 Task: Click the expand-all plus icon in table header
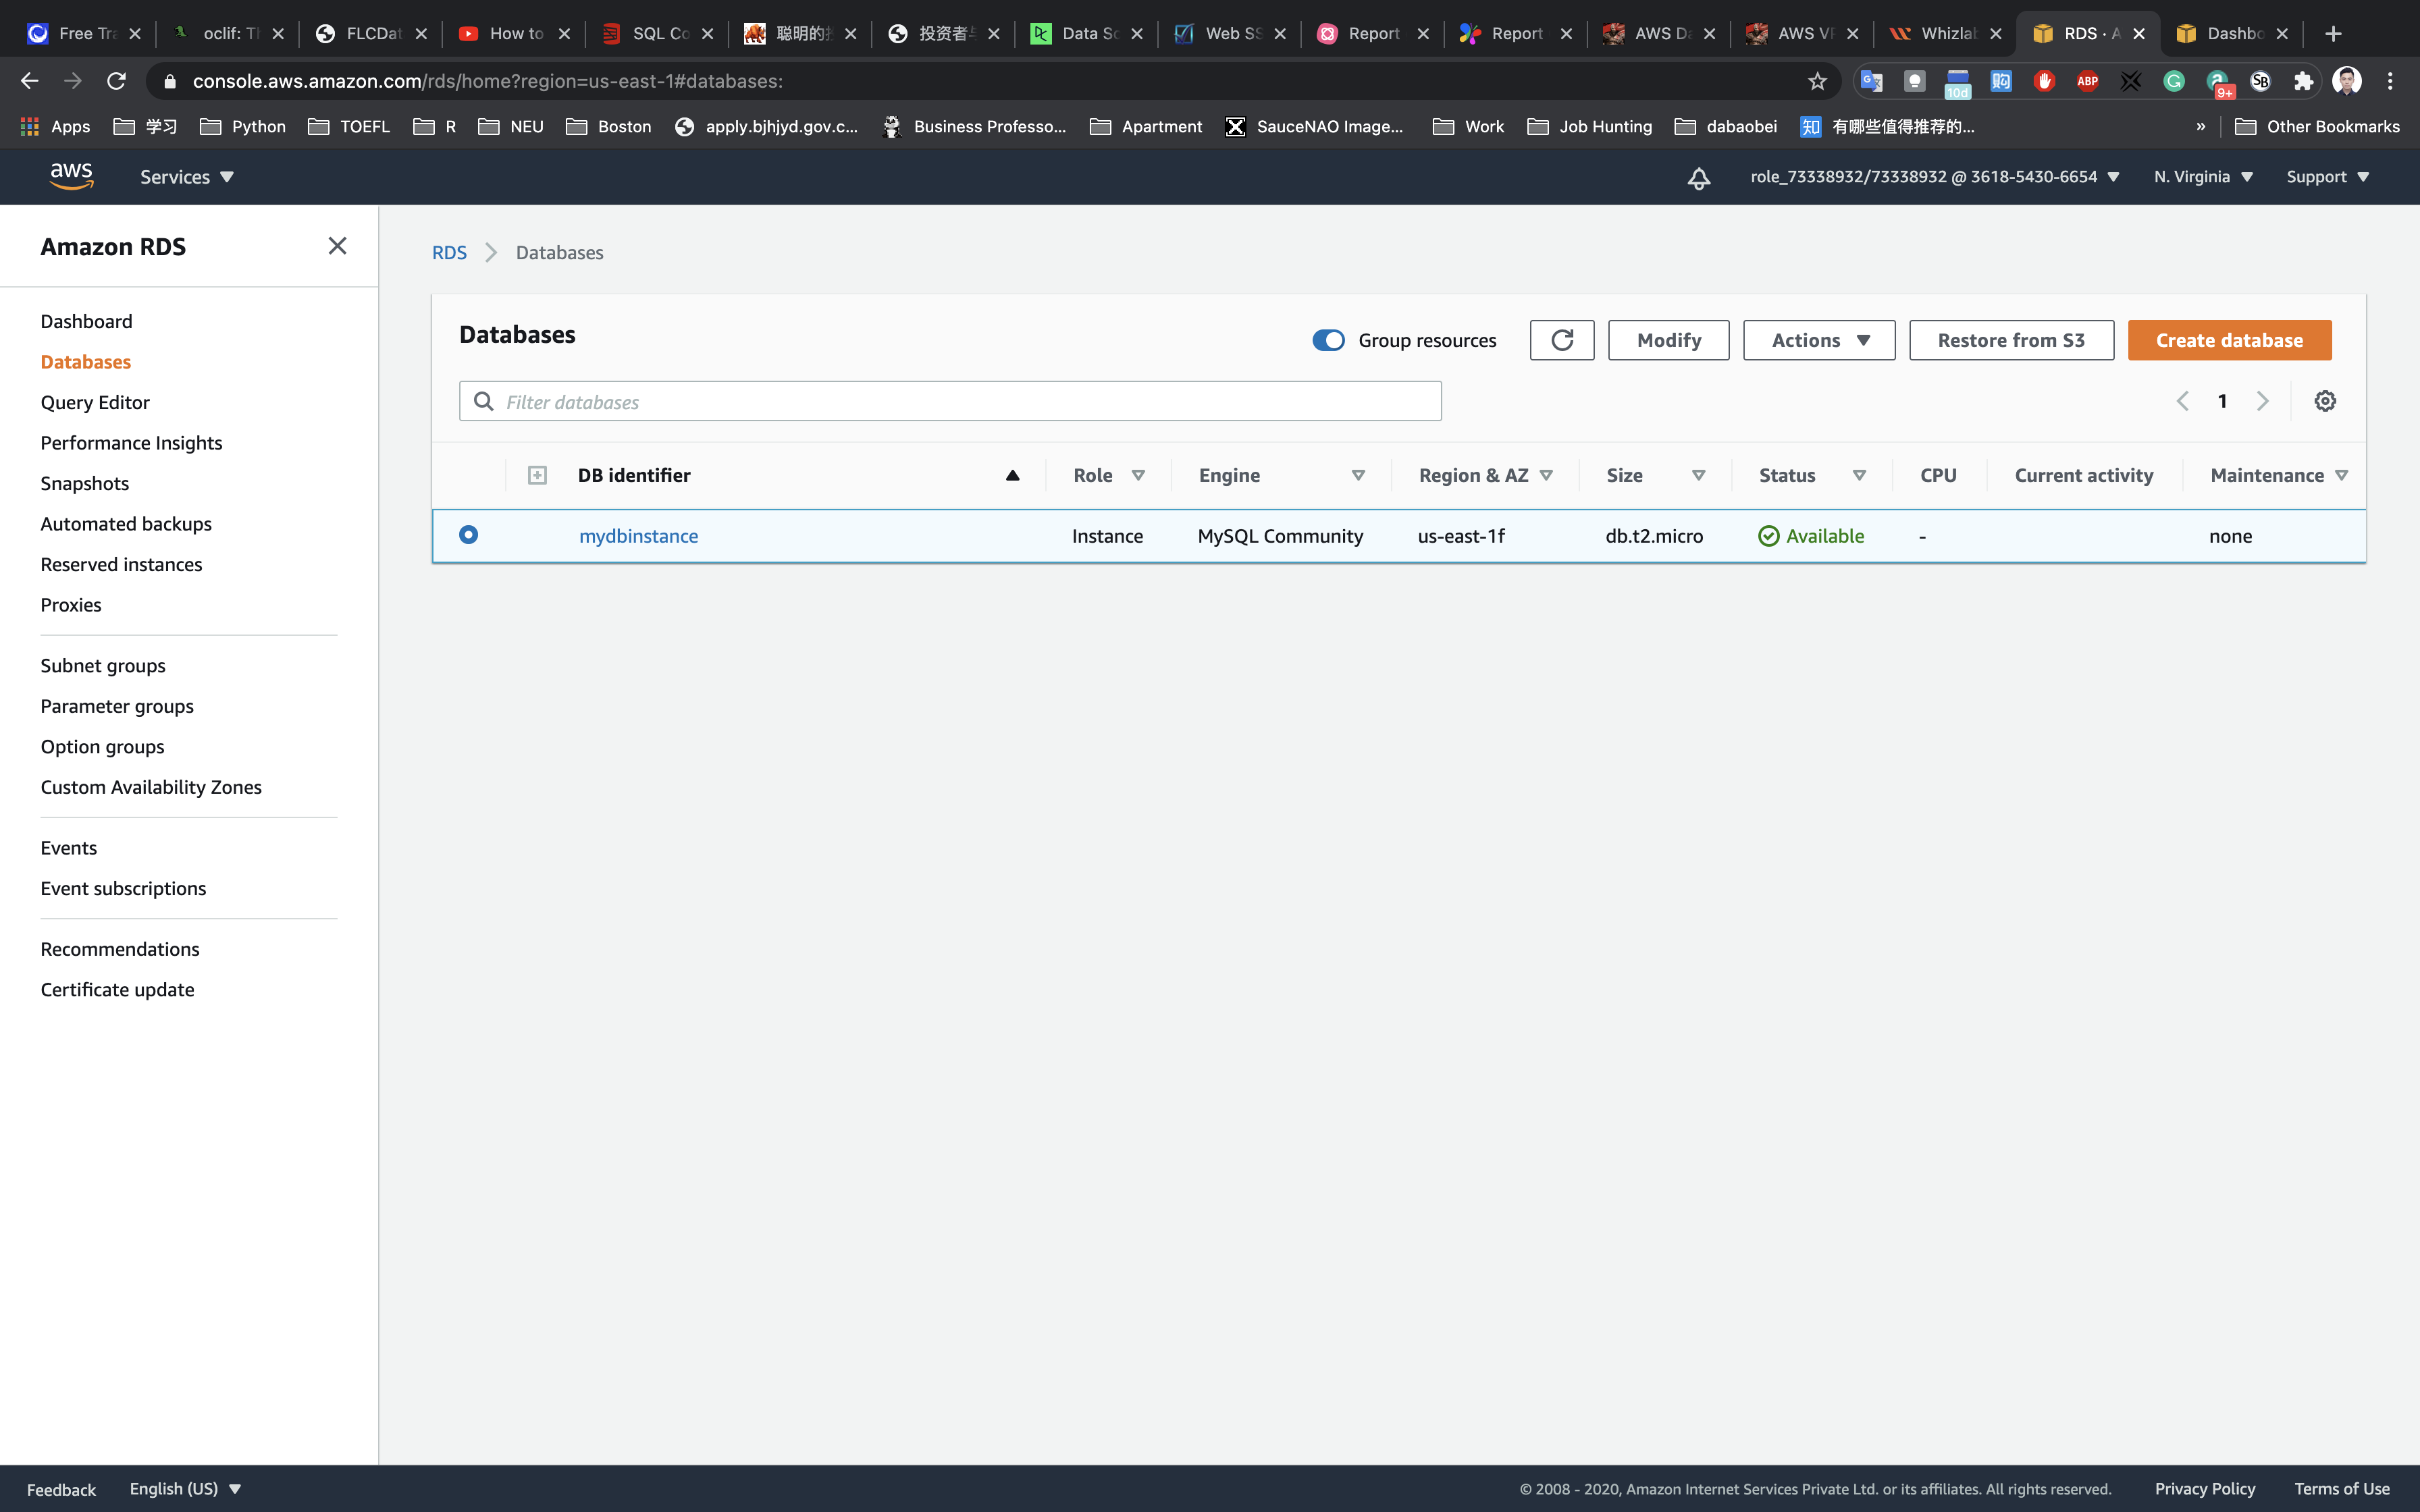coord(537,475)
